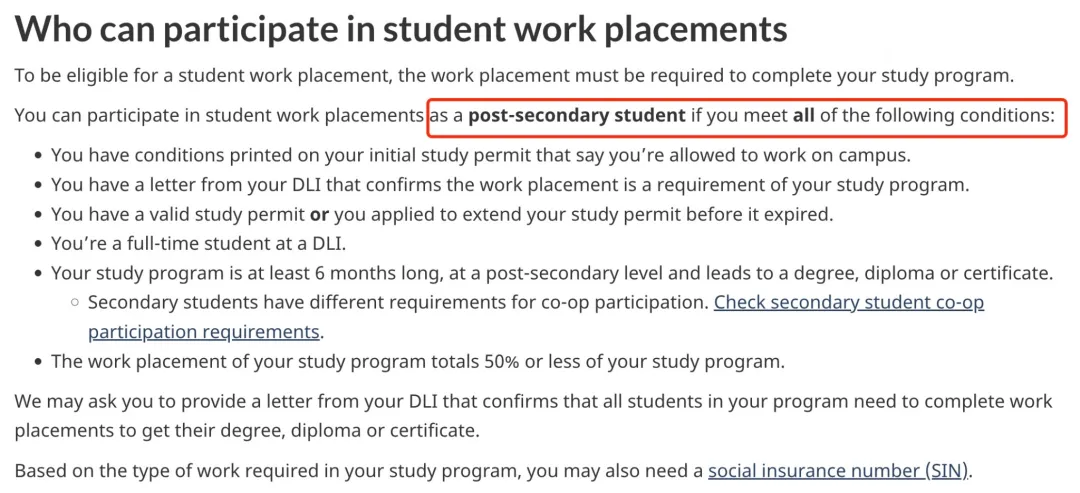The width and height of the screenshot is (1080, 493).
Task: Click the hollow sub-bullet marker before "Secondary students"
Action: [75, 302]
